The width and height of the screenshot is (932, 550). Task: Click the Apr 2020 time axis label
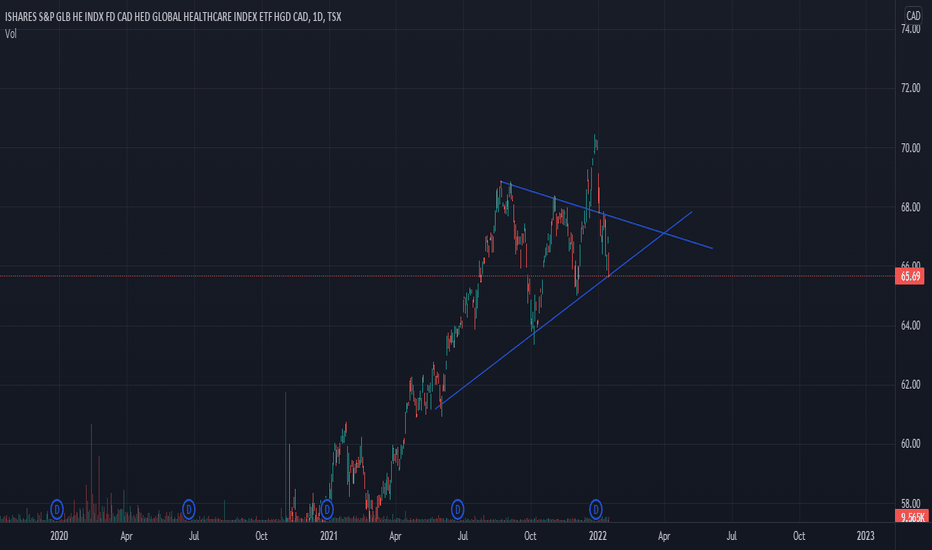click(x=126, y=536)
